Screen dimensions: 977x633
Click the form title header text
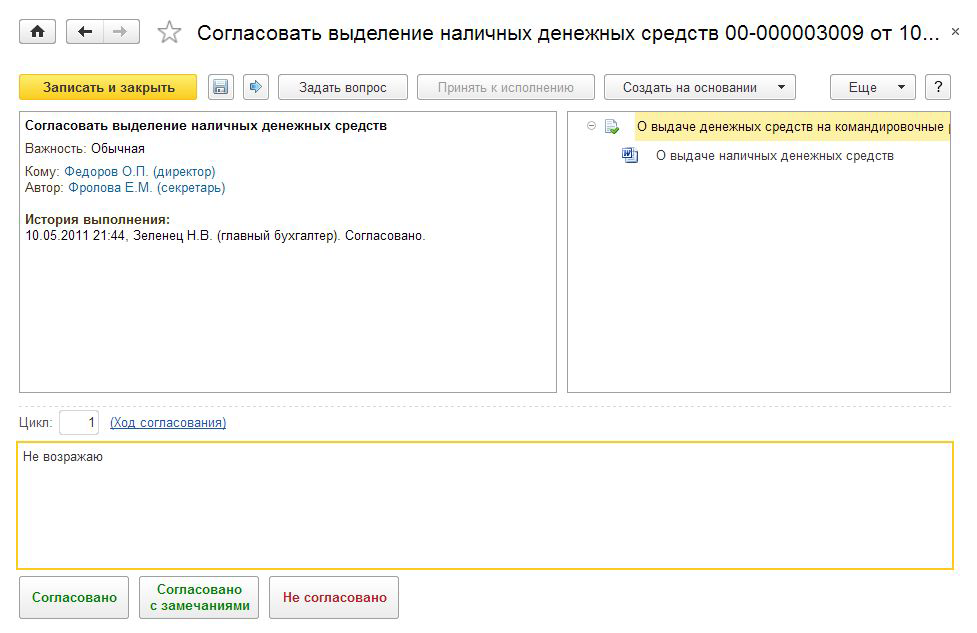(568, 32)
